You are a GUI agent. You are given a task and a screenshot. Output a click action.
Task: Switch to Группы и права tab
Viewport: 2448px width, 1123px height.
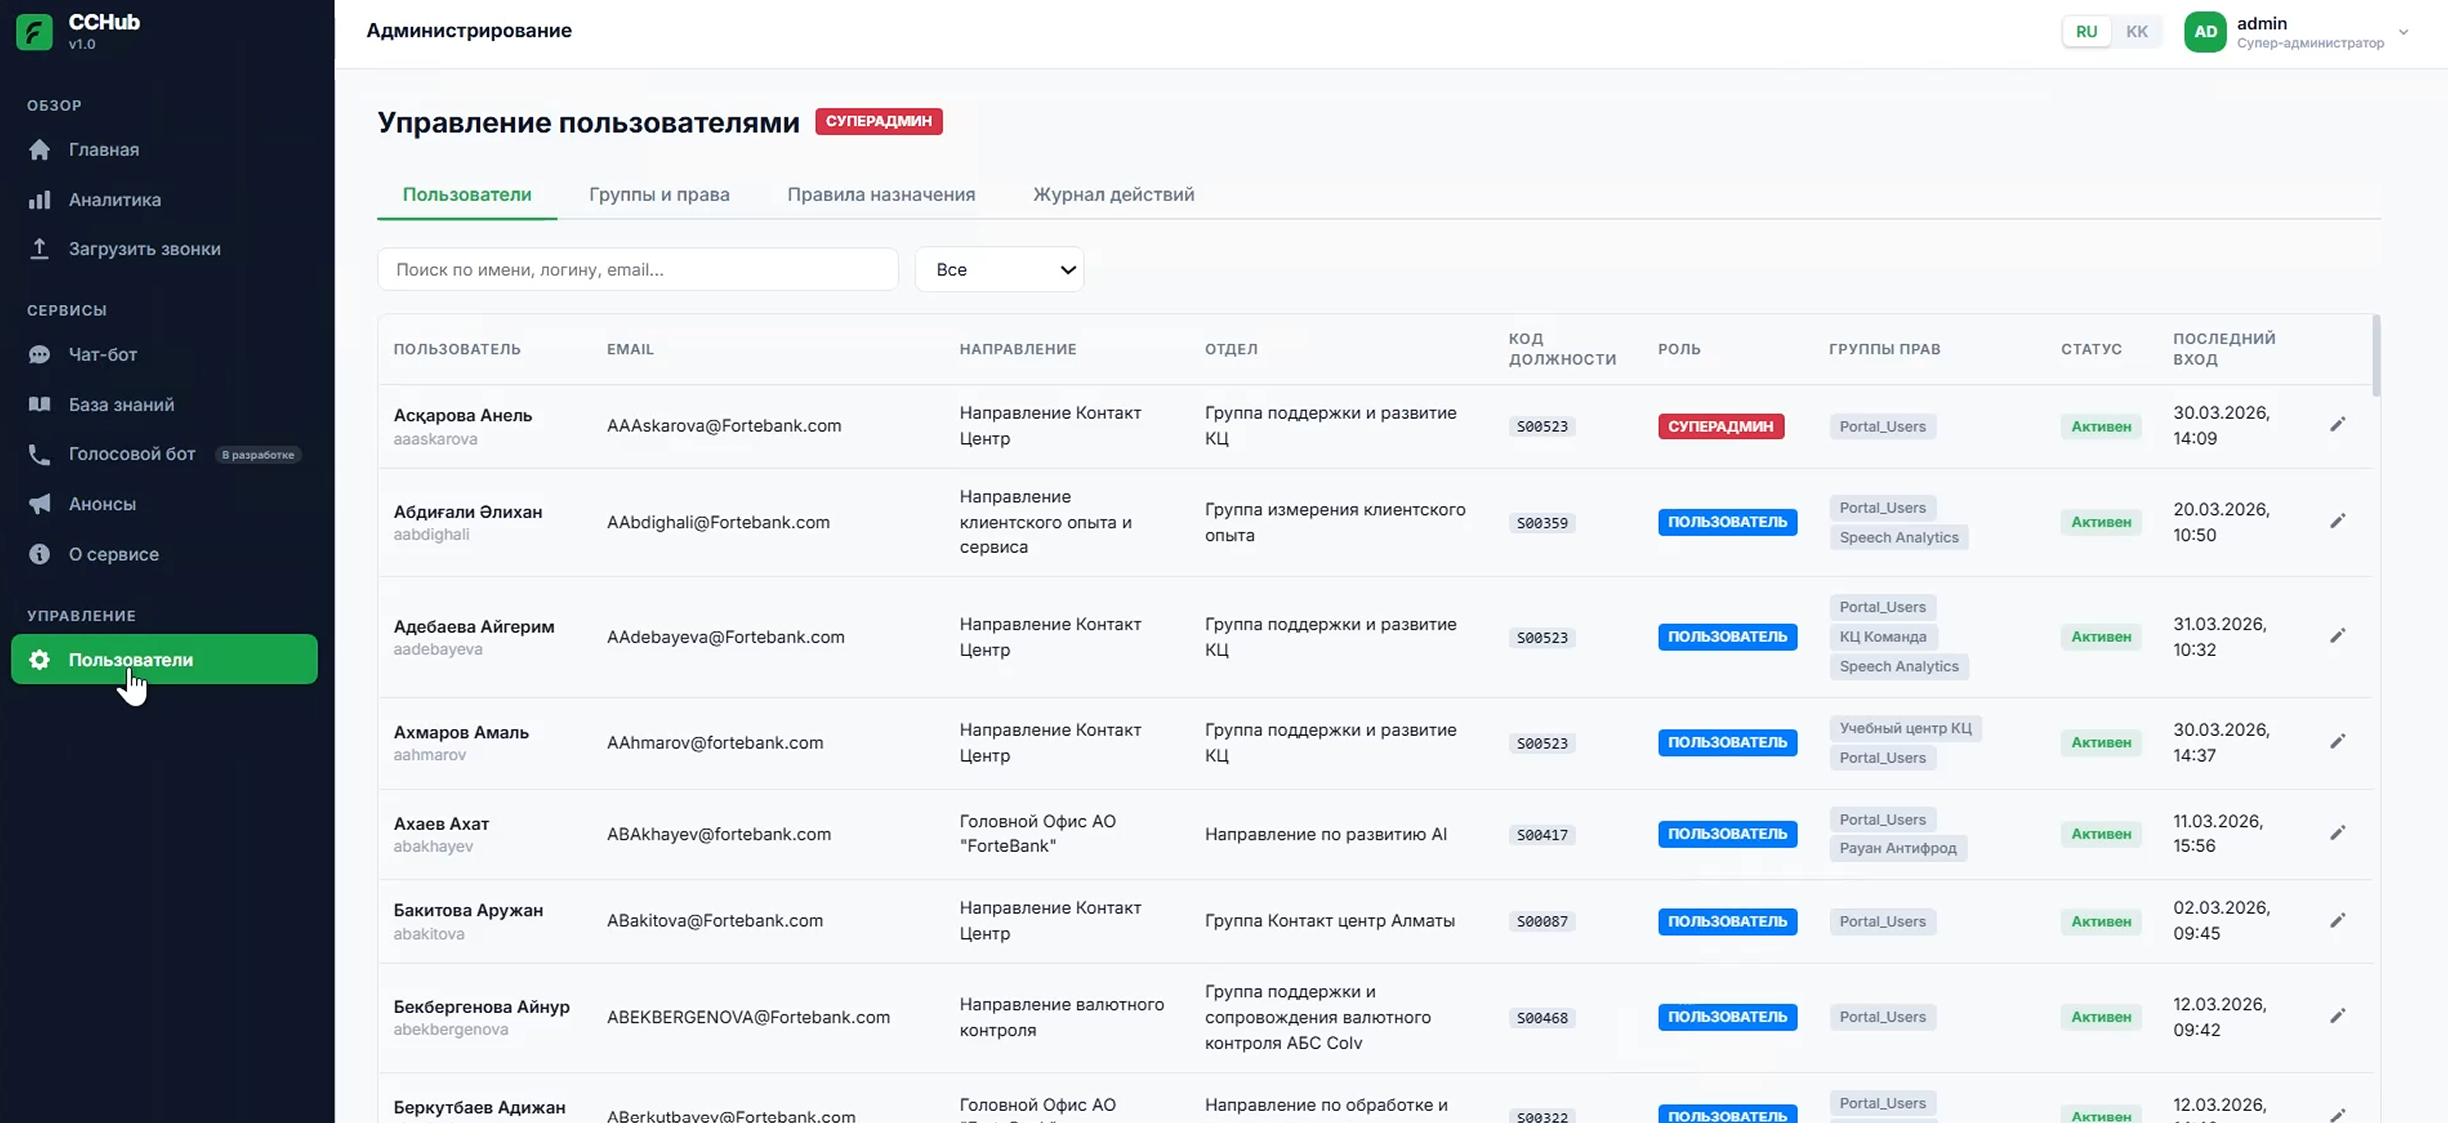coord(659,194)
